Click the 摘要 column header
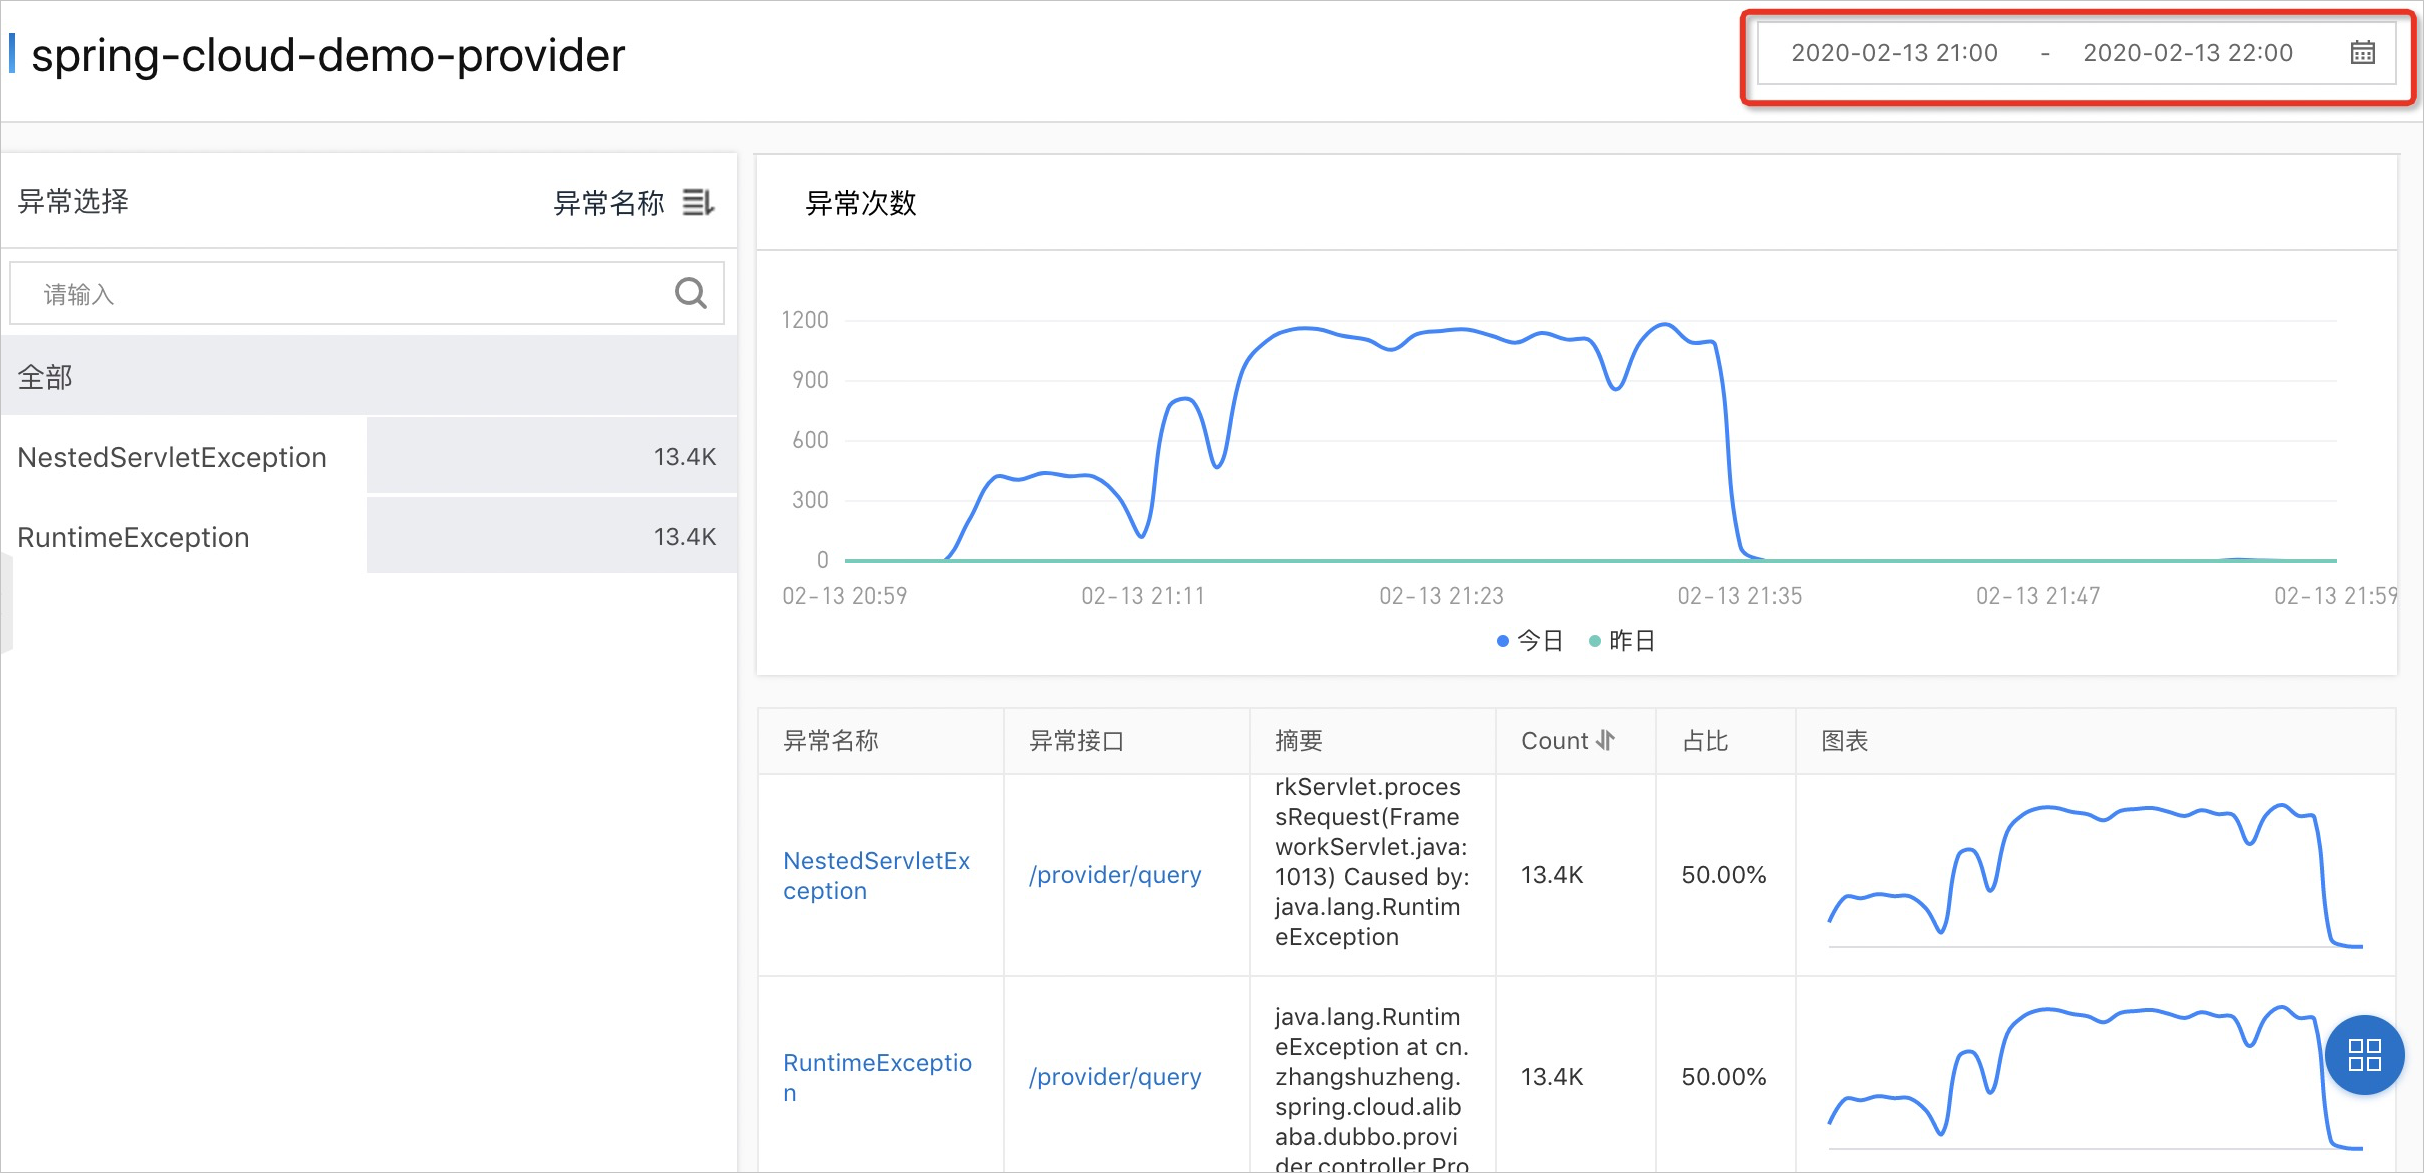The height and width of the screenshot is (1173, 2424). 1299,741
